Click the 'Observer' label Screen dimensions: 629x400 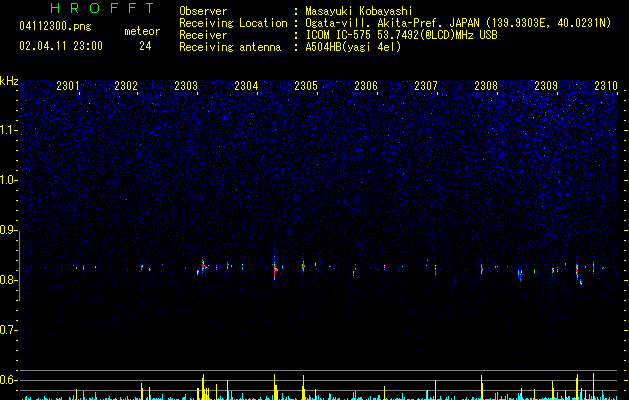coord(203,11)
